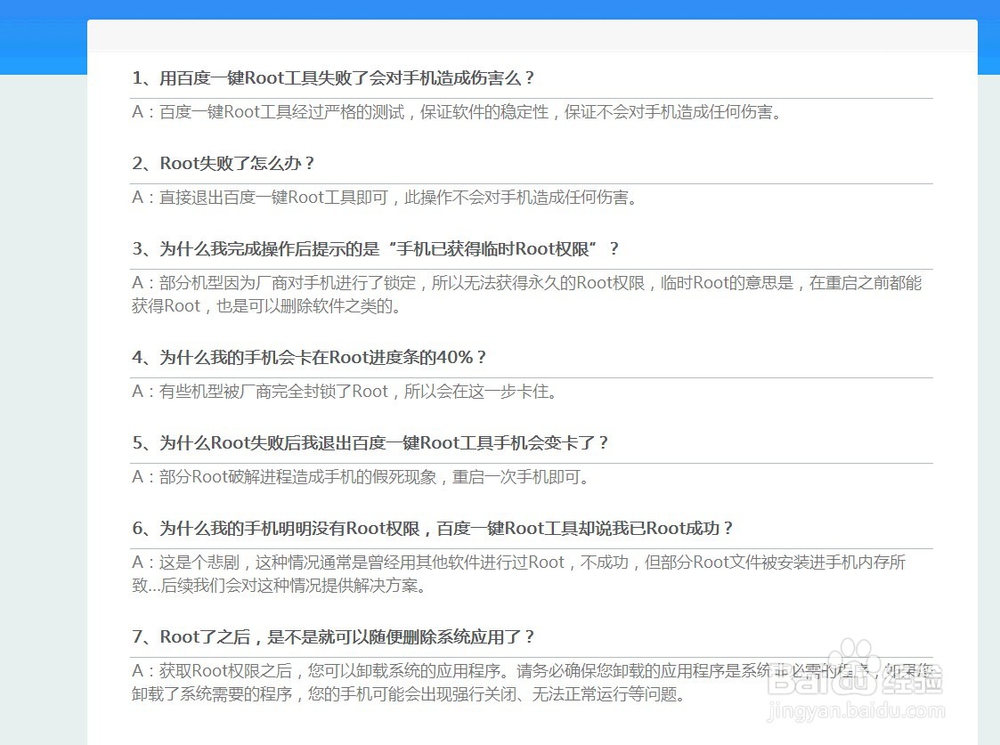
Task: Click question 1 heading about Root工具失败伤害
Action: click(x=333, y=78)
